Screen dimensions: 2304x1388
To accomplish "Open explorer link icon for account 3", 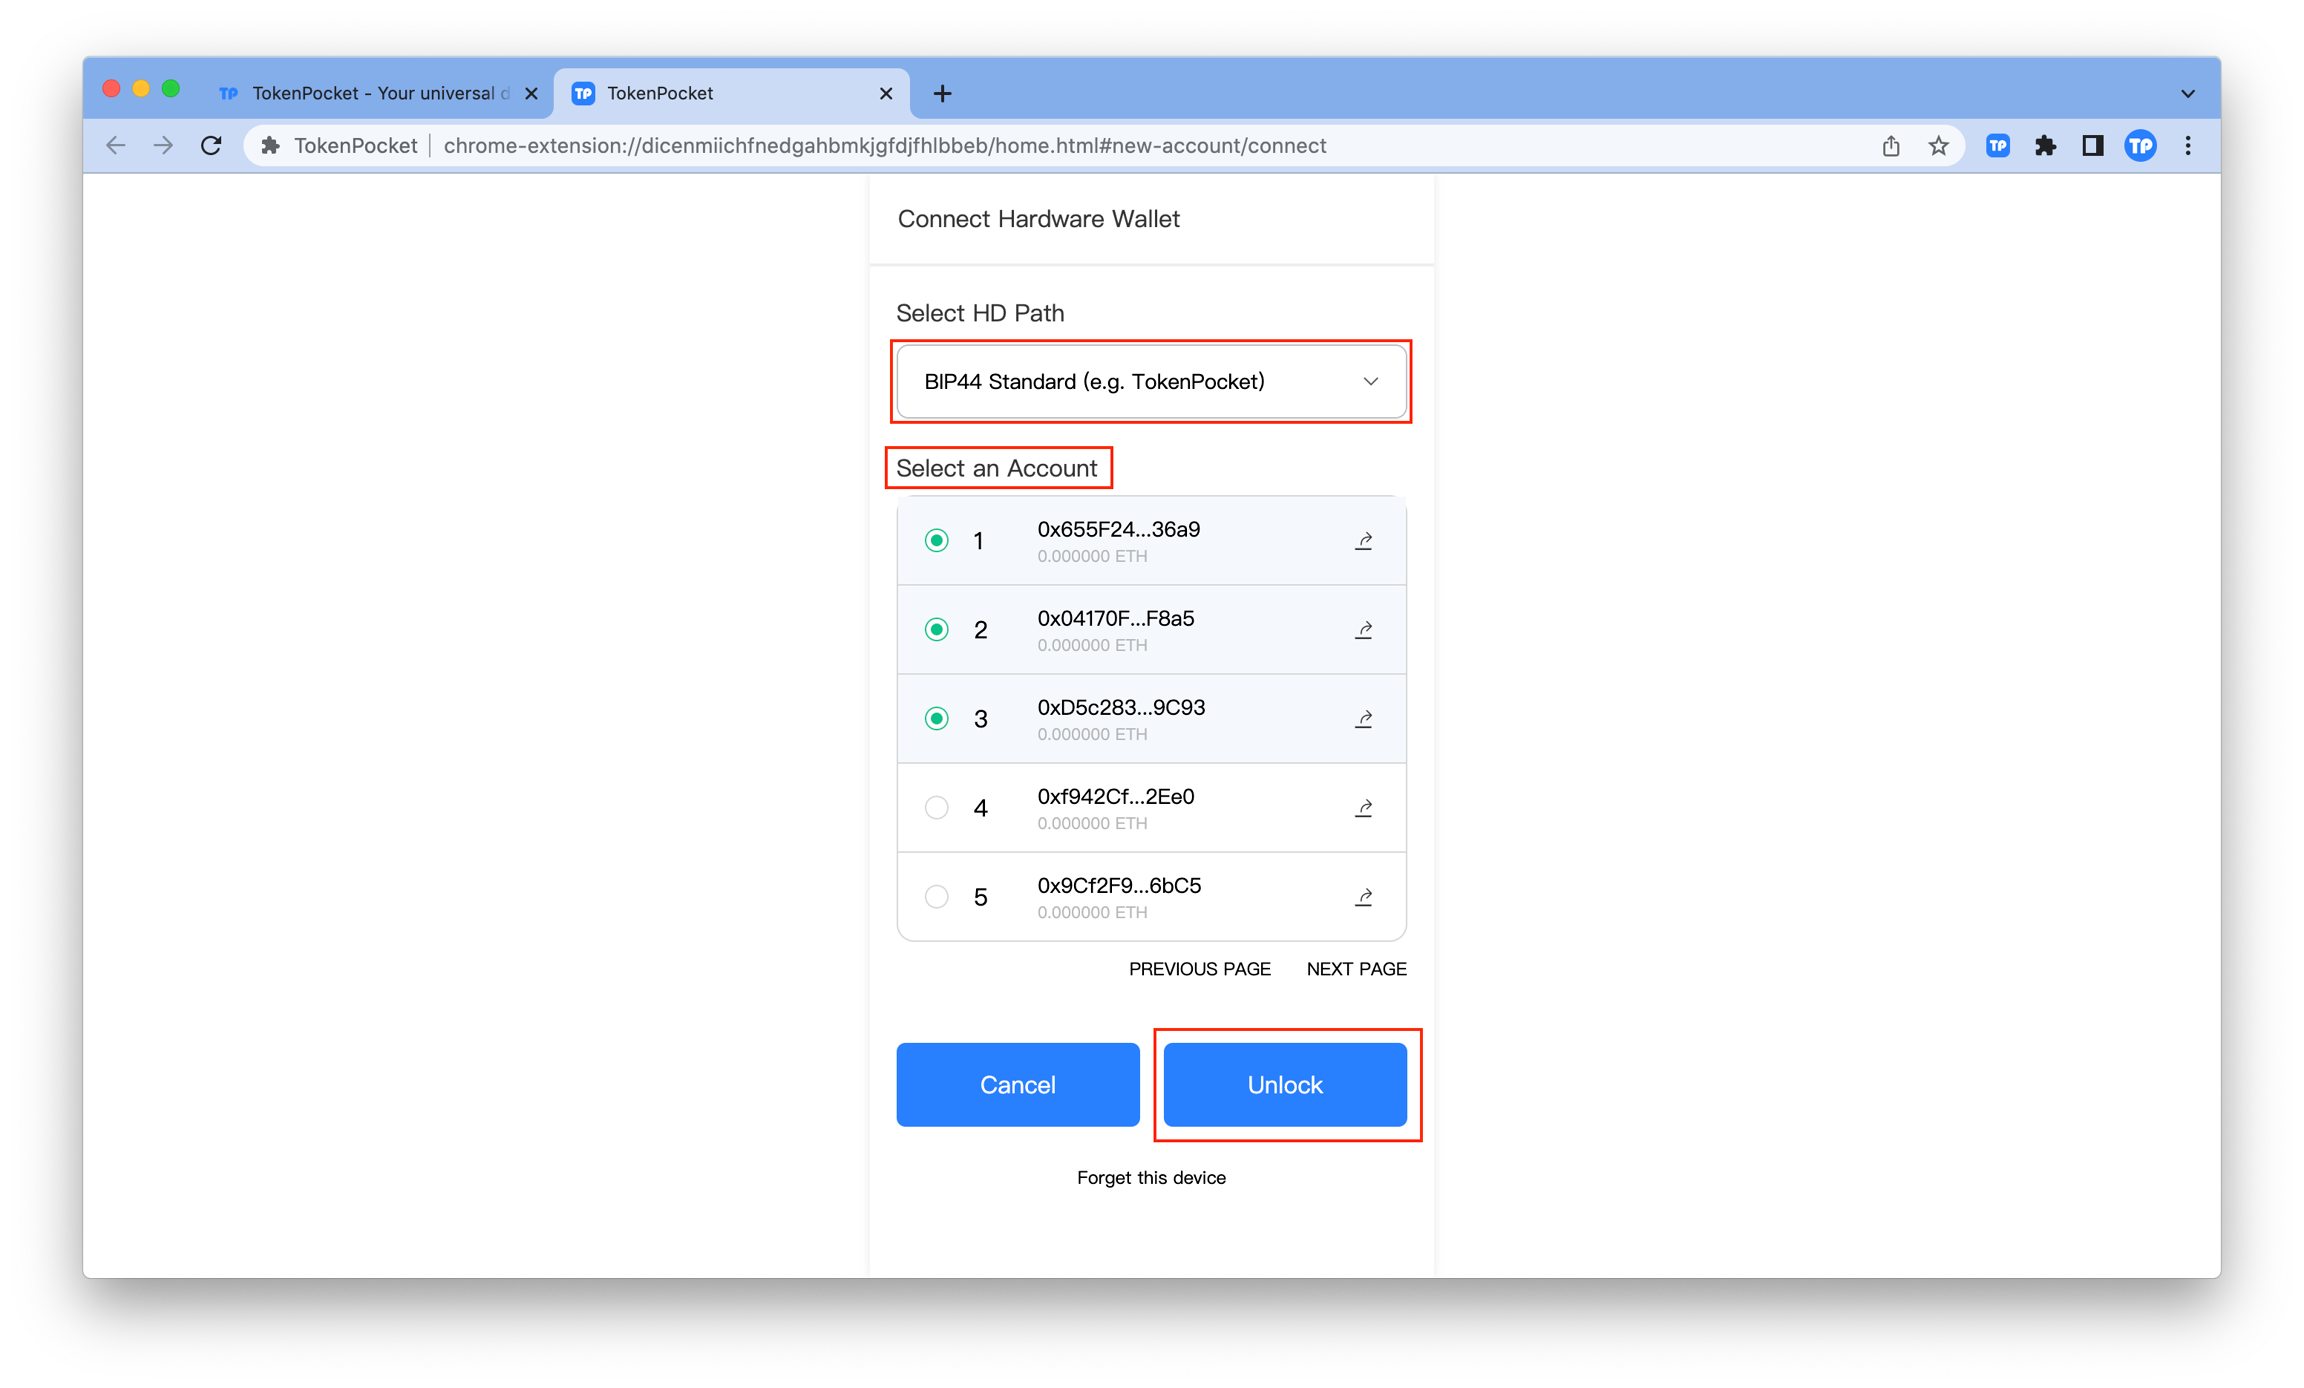I will [1363, 719].
